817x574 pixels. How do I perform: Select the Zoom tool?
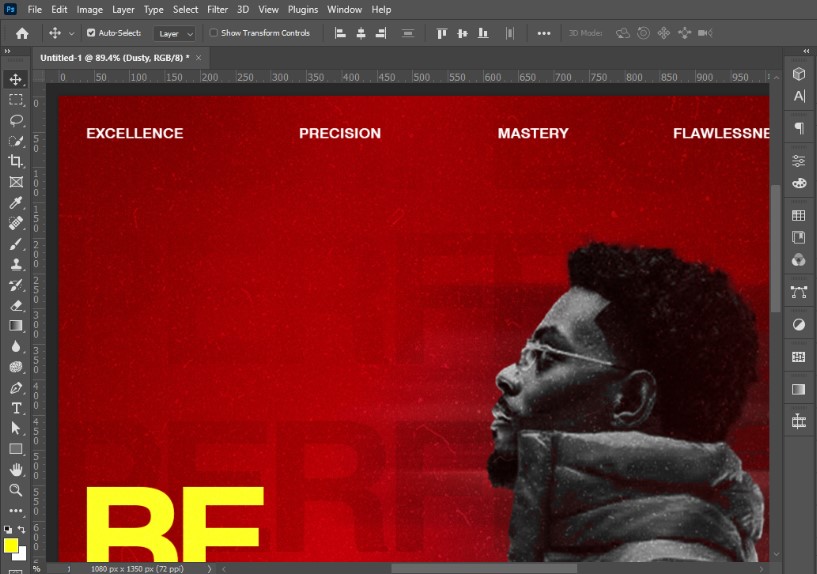(x=16, y=490)
